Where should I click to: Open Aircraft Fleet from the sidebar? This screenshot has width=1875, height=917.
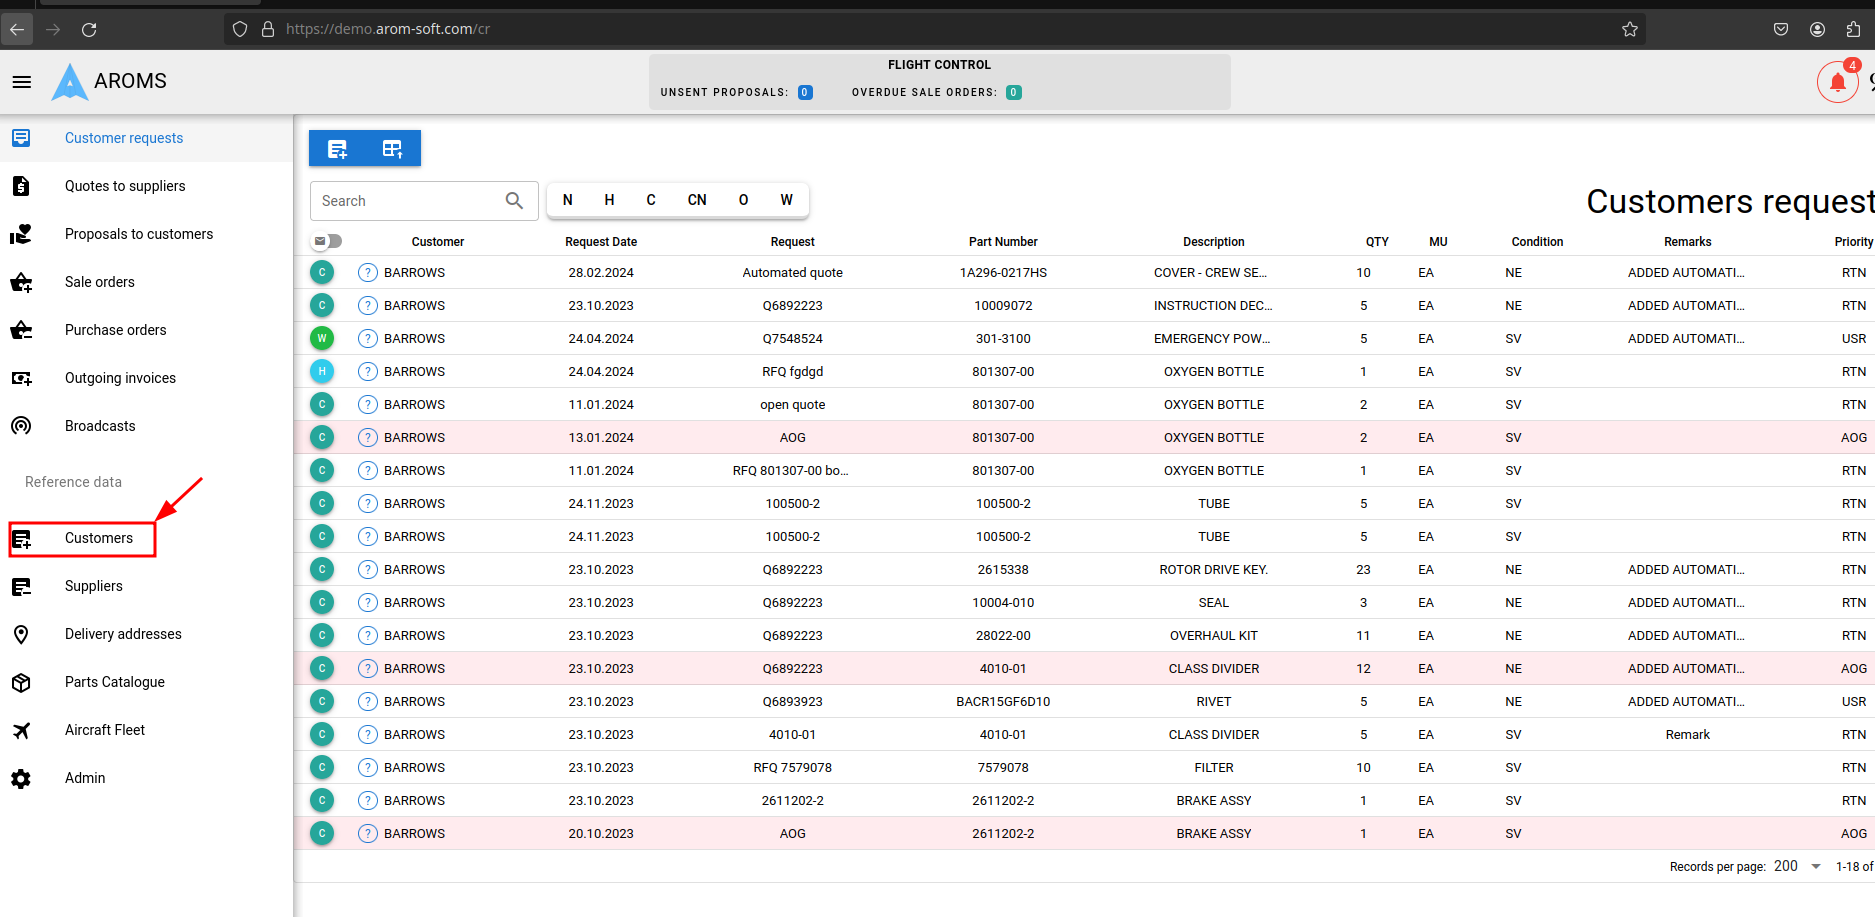(x=104, y=730)
